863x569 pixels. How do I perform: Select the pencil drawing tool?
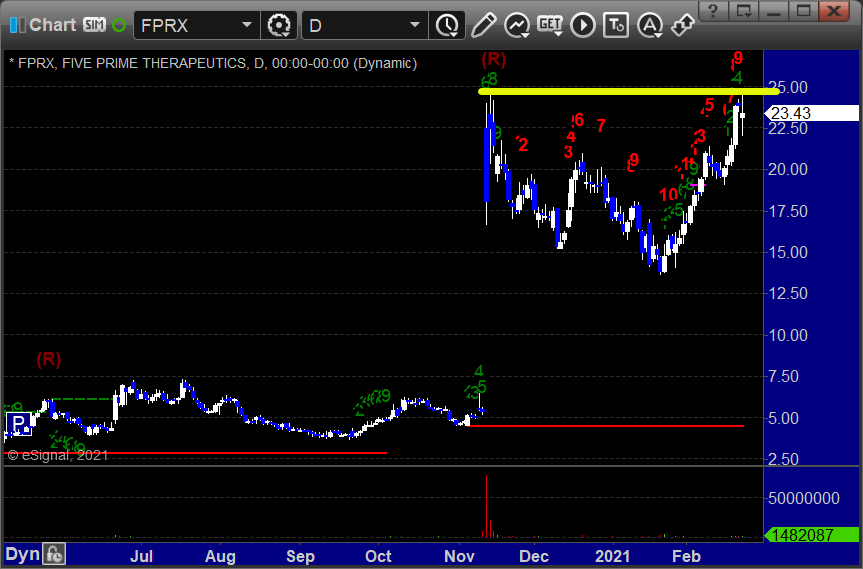pos(483,25)
